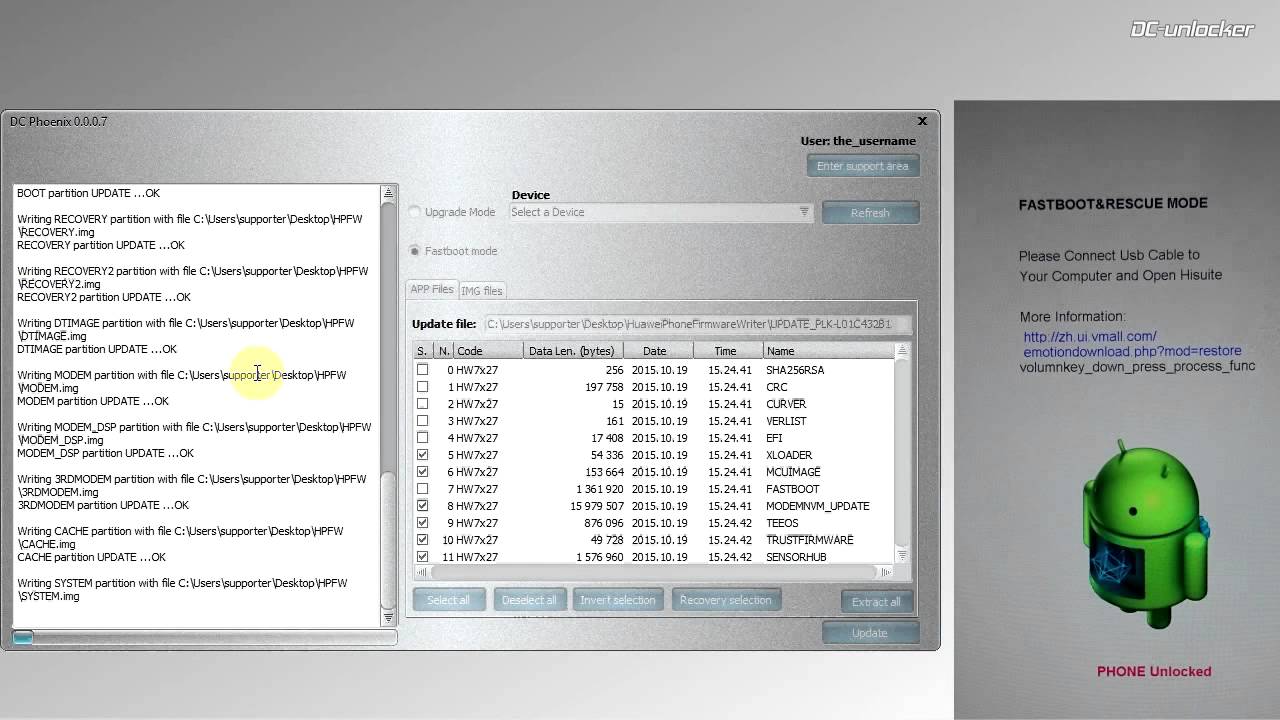
Task: Click the file table horizontal scroll right arrow
Action: [x=886, y=572]
